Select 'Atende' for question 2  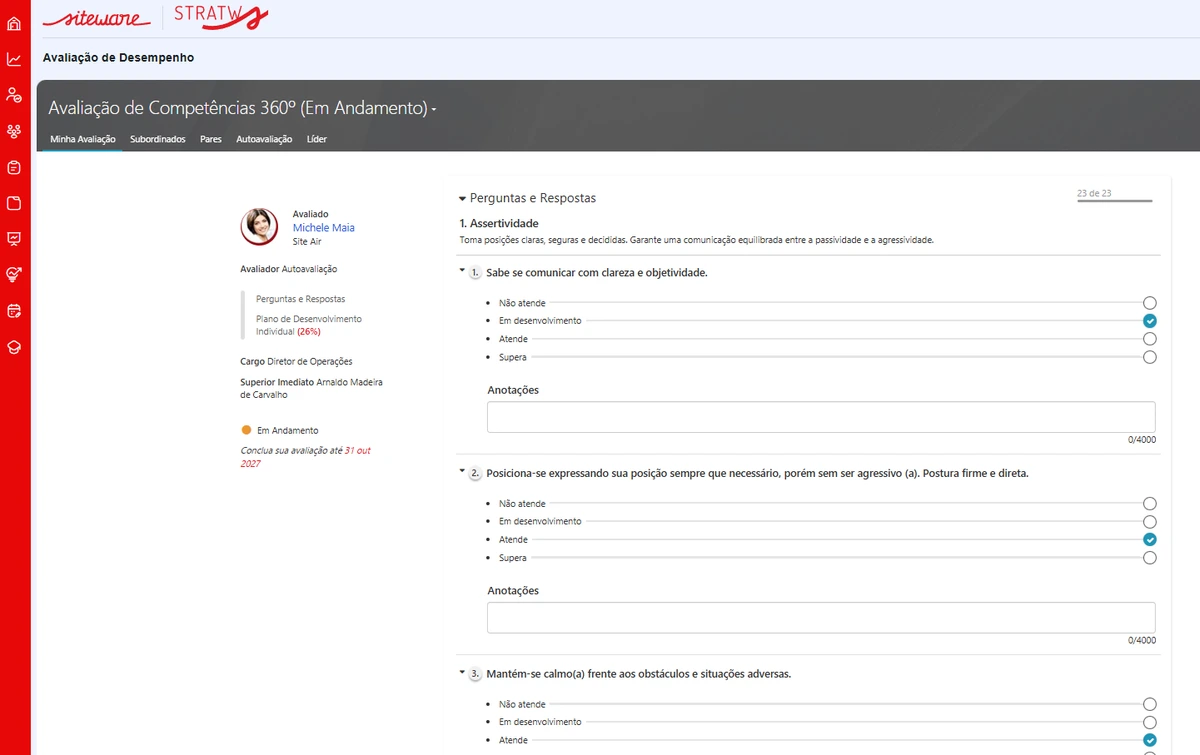(x=1150, y=540)
